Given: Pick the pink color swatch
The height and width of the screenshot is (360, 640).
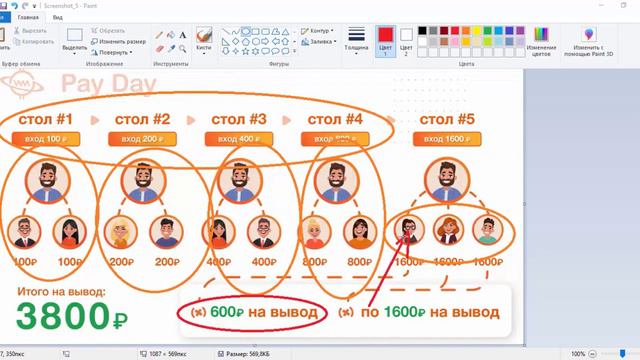Looking at the screenshot, I should (455, 41).
